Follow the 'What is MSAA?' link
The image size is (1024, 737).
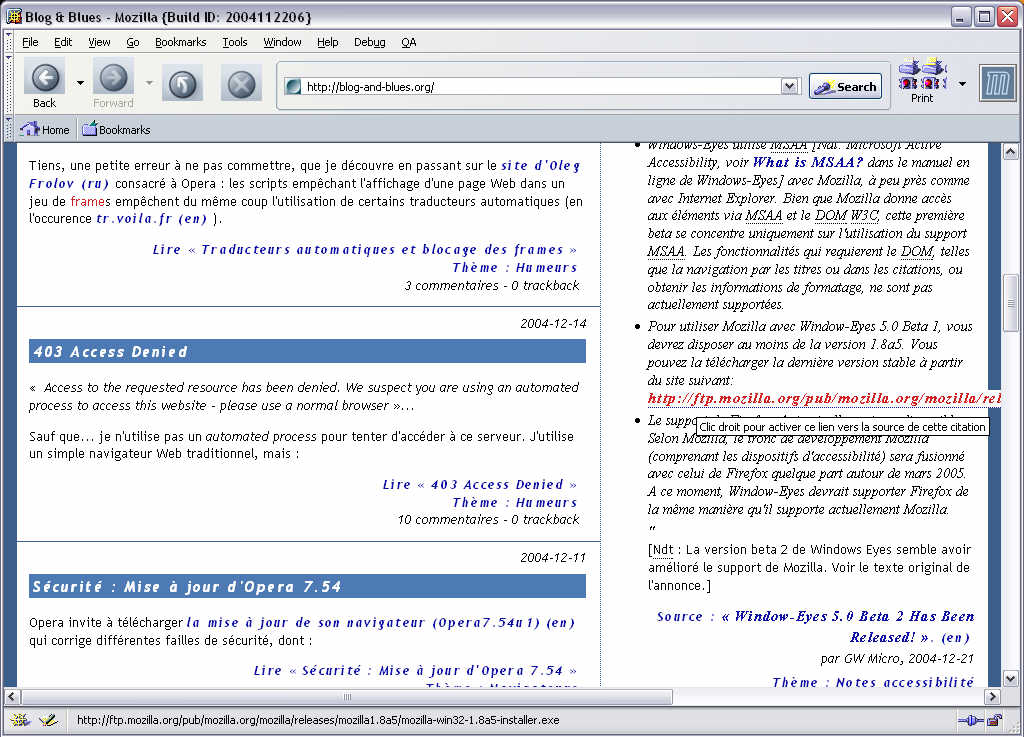pyautogui.click(x=808, y=163)
